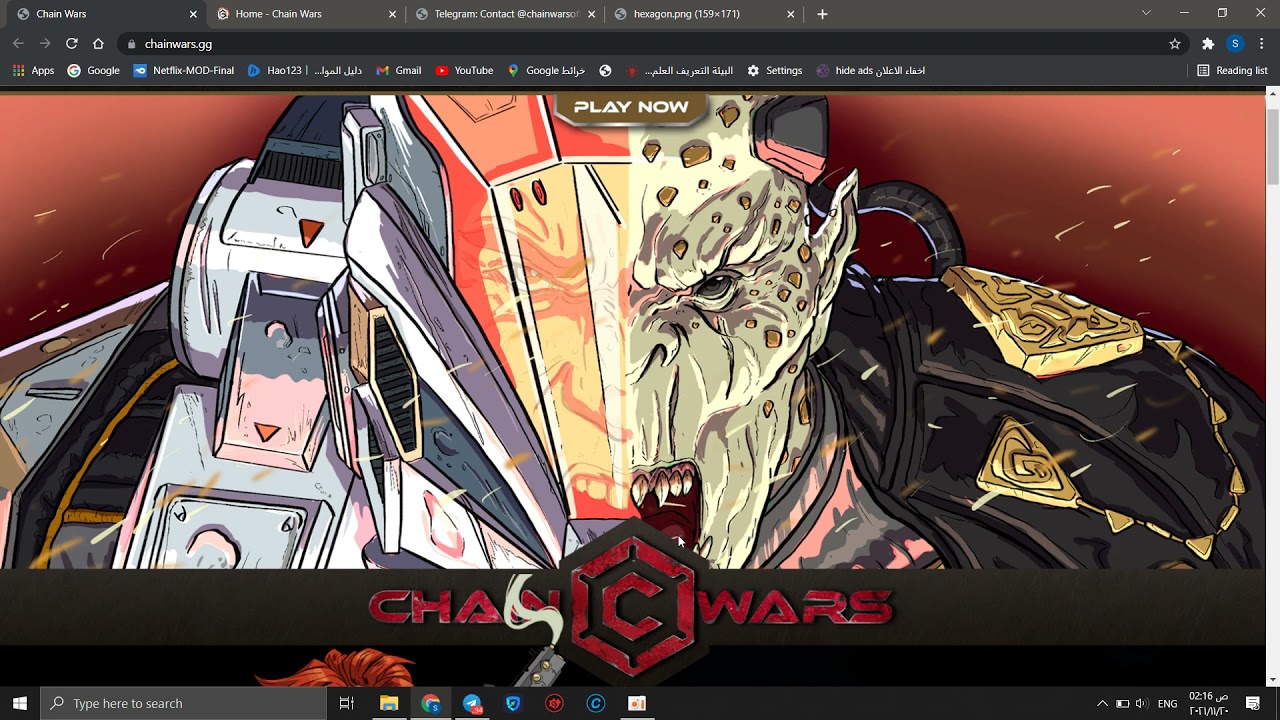Focus the chainwars.gg address bar
Image resolution: width=1280 pixels, height=720 pixels.
tap(650, 44)
